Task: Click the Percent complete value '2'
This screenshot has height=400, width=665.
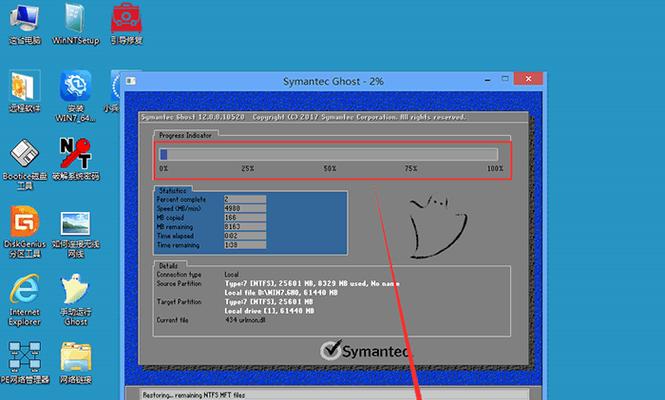Action: [245, 199]
